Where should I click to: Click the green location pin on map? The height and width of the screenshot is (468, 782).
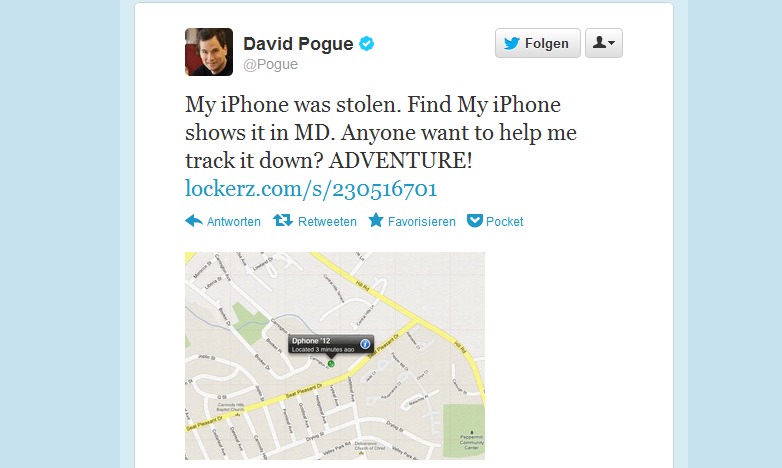[x=331, y=364]
